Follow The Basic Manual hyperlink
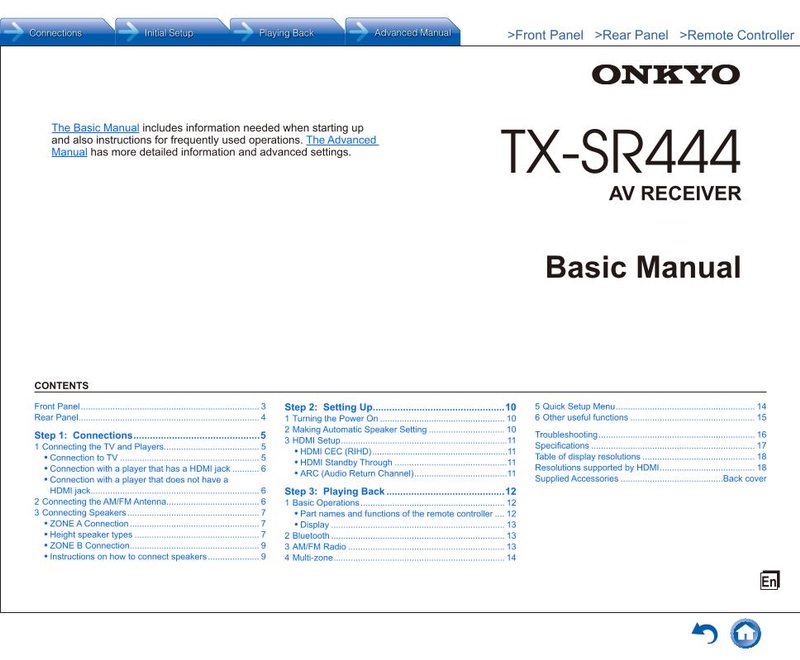This screenshot has height=660, width=800. click(x=95, y=128)
